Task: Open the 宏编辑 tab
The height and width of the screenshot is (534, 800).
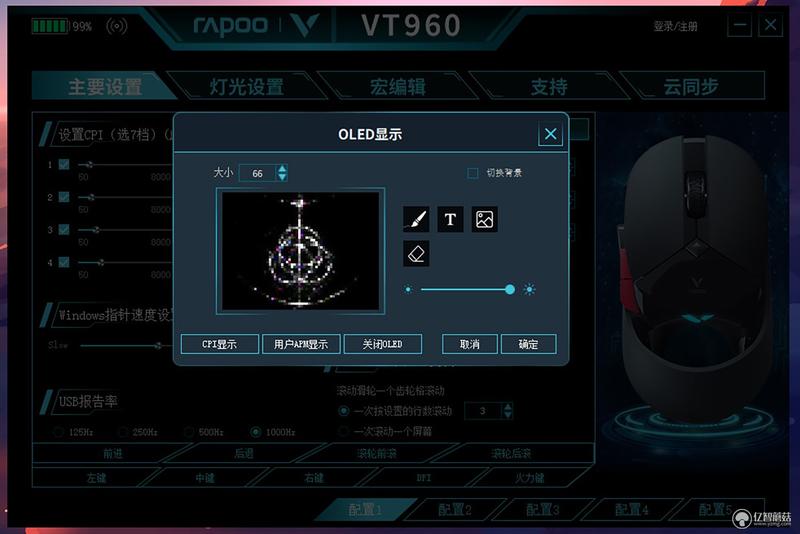Action: [397, 86]
